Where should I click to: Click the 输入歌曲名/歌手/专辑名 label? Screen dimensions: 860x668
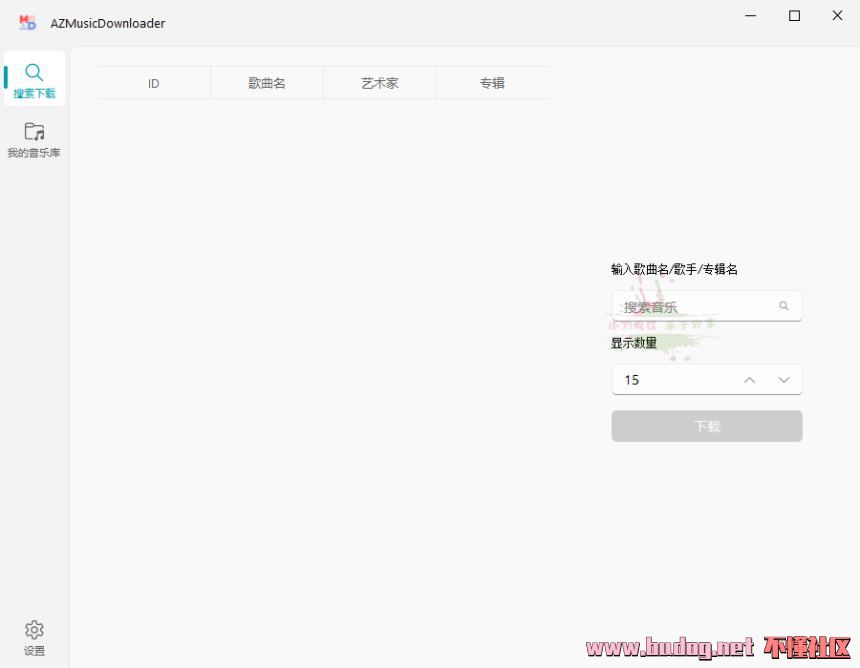coord(674,269)
